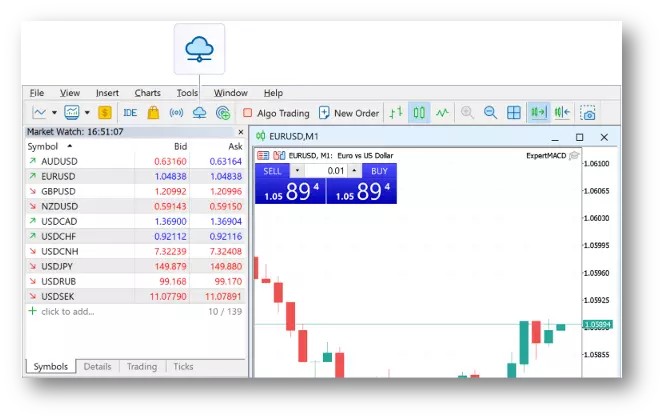The height and width of the screenshot is (420, 664).
Task: Click the green circular icon next to cloud
Action: point(223,113)
